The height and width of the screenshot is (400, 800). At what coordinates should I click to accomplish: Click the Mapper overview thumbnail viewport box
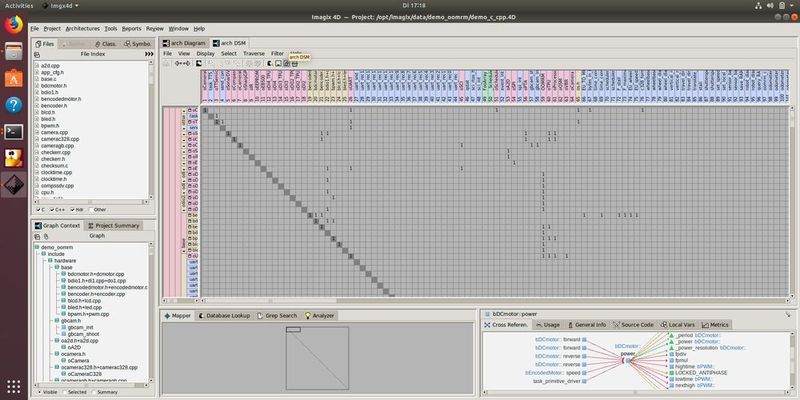click(293, 330)
